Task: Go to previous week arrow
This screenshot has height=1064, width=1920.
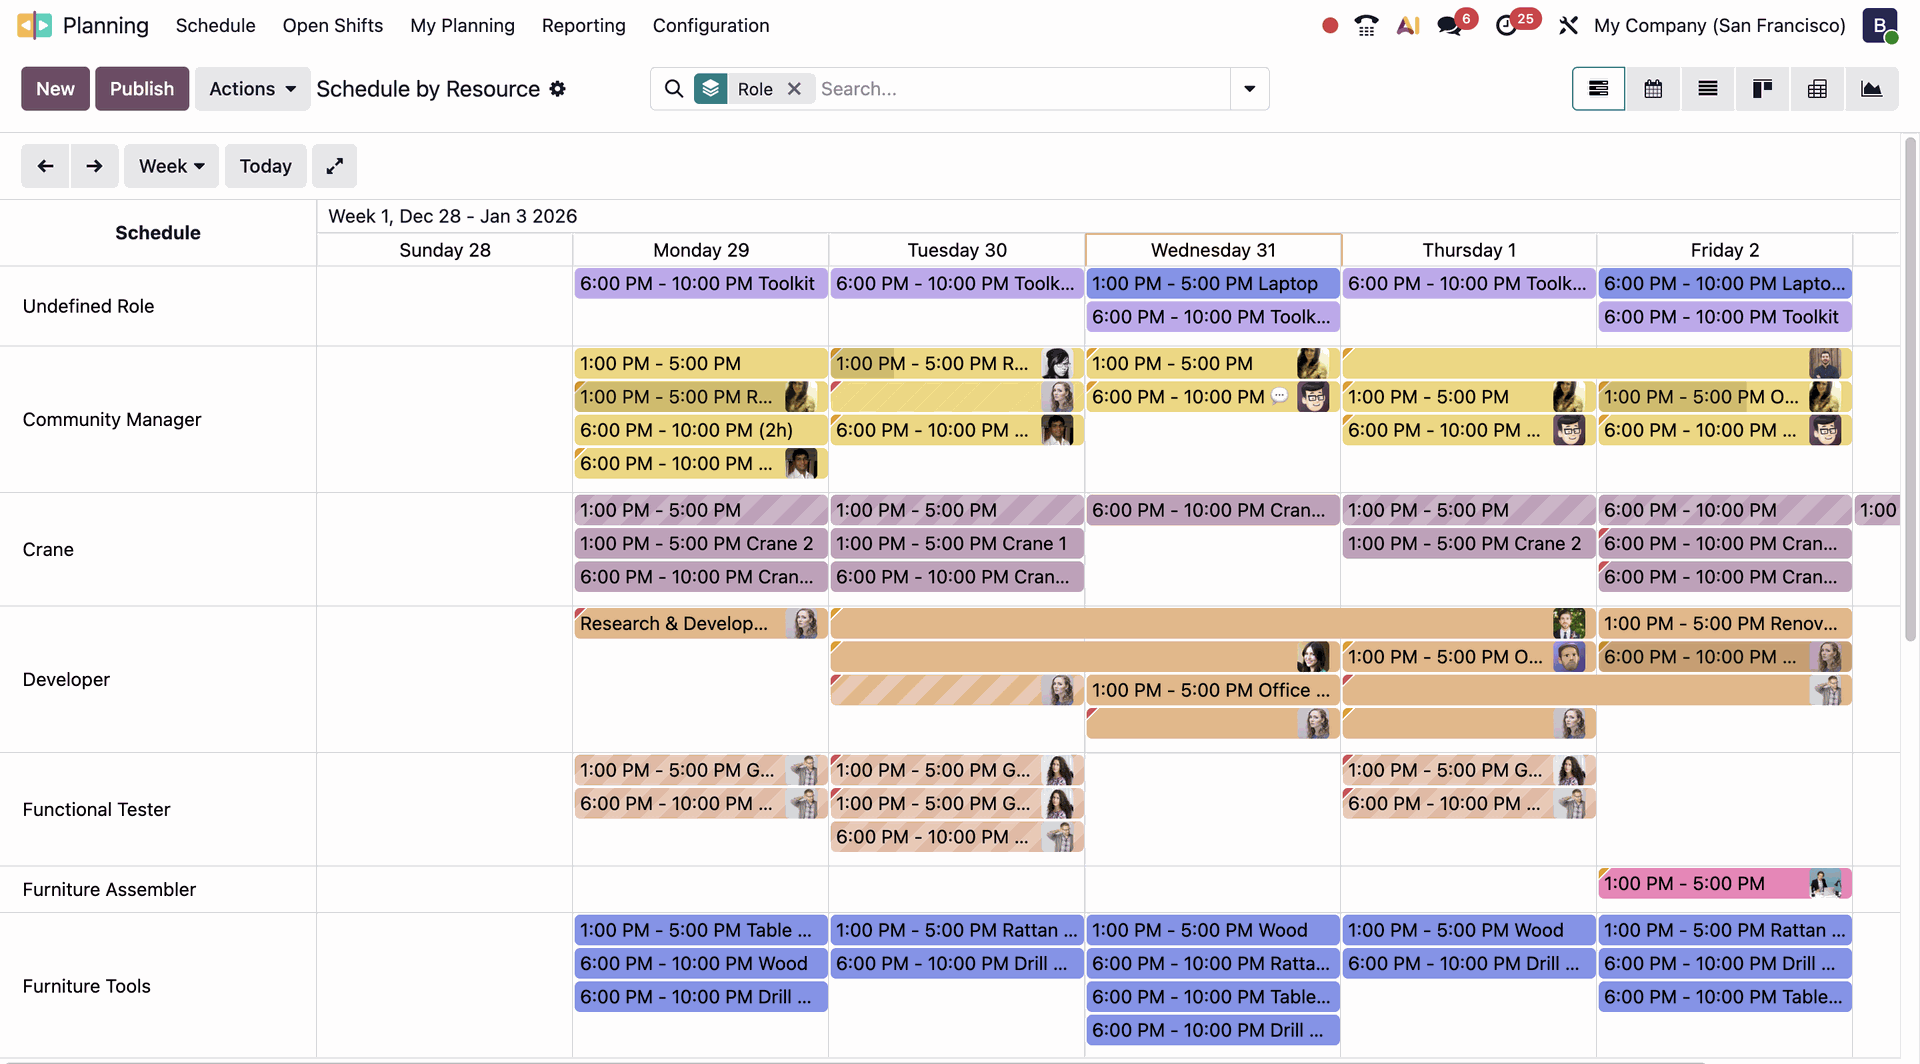Action: coord(45,166)
